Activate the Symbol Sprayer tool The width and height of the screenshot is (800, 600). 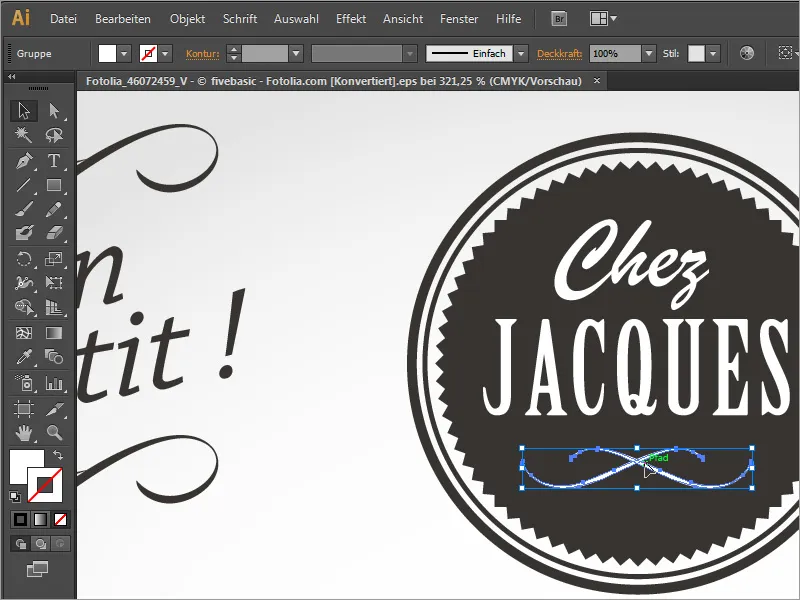(24, 383)
